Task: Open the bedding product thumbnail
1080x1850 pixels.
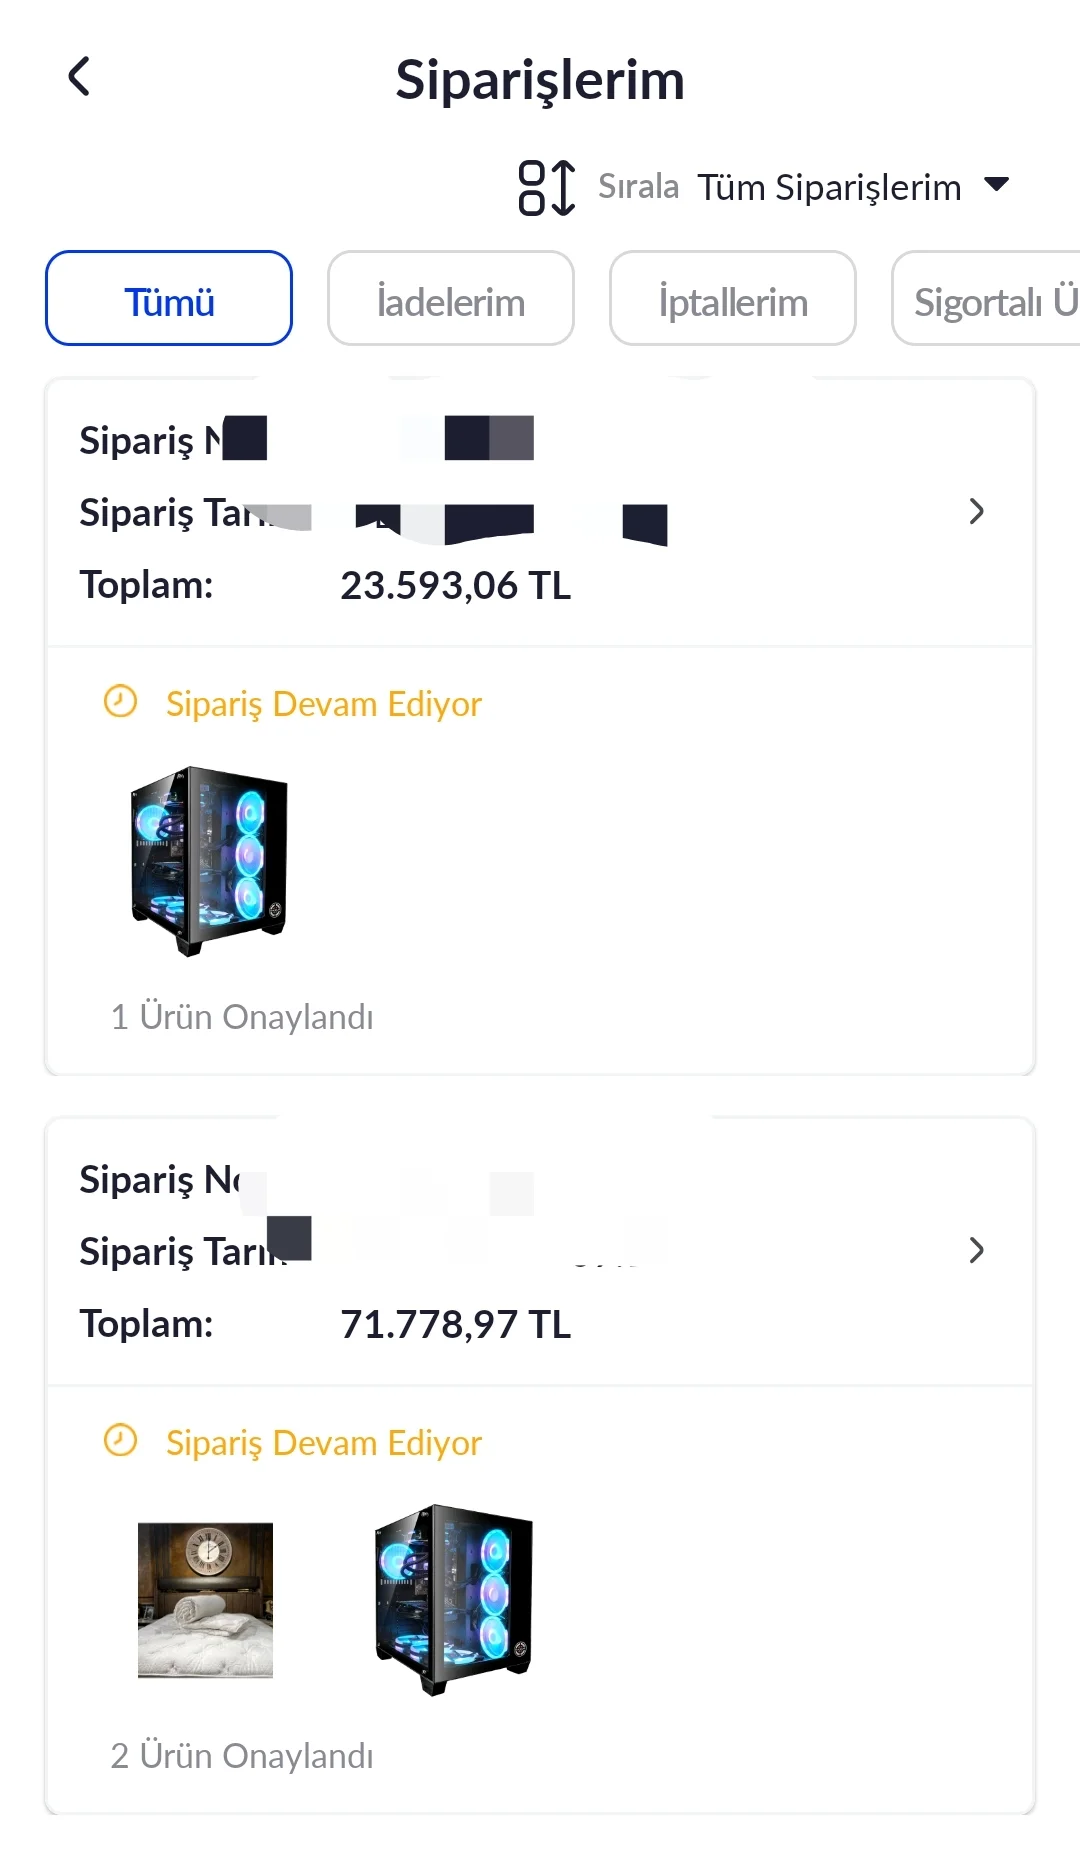Action: pyautogui.click(x=205, y=1599)
